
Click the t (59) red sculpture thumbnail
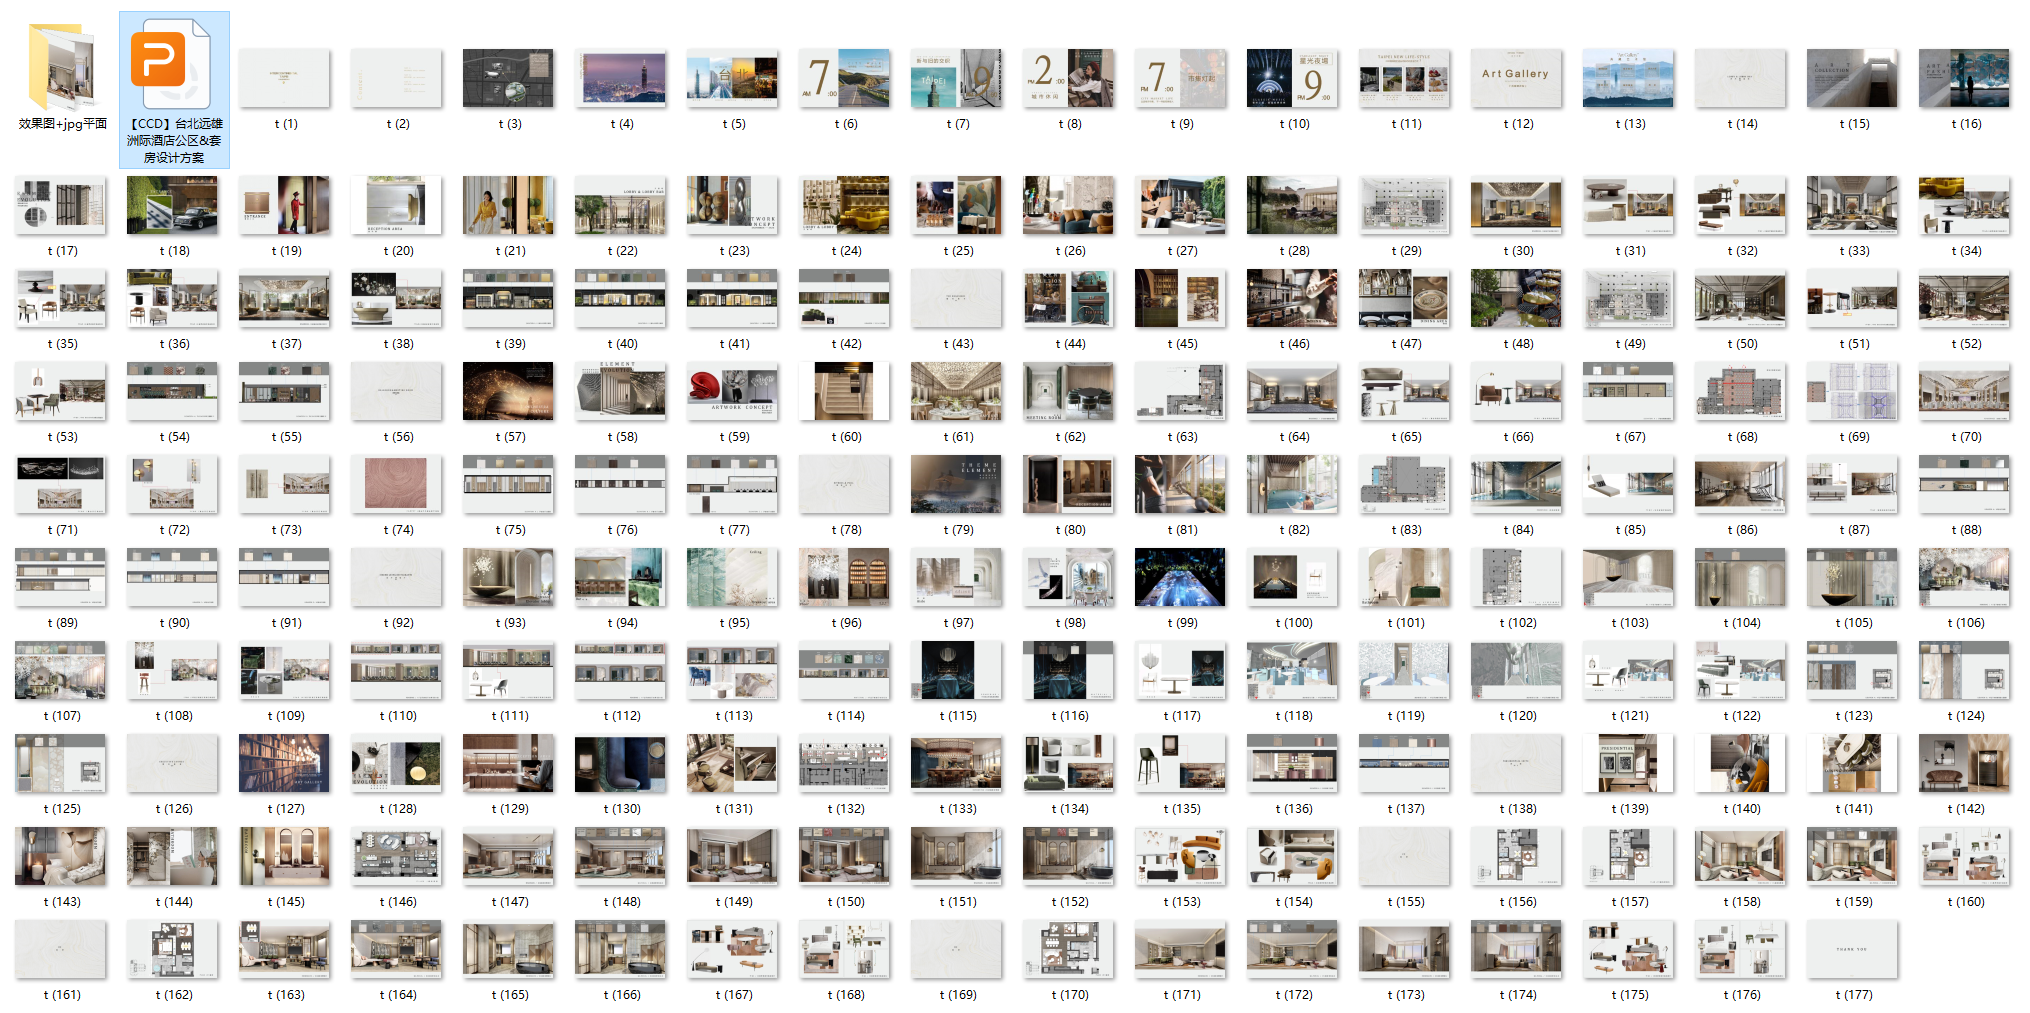pos(733,391)
